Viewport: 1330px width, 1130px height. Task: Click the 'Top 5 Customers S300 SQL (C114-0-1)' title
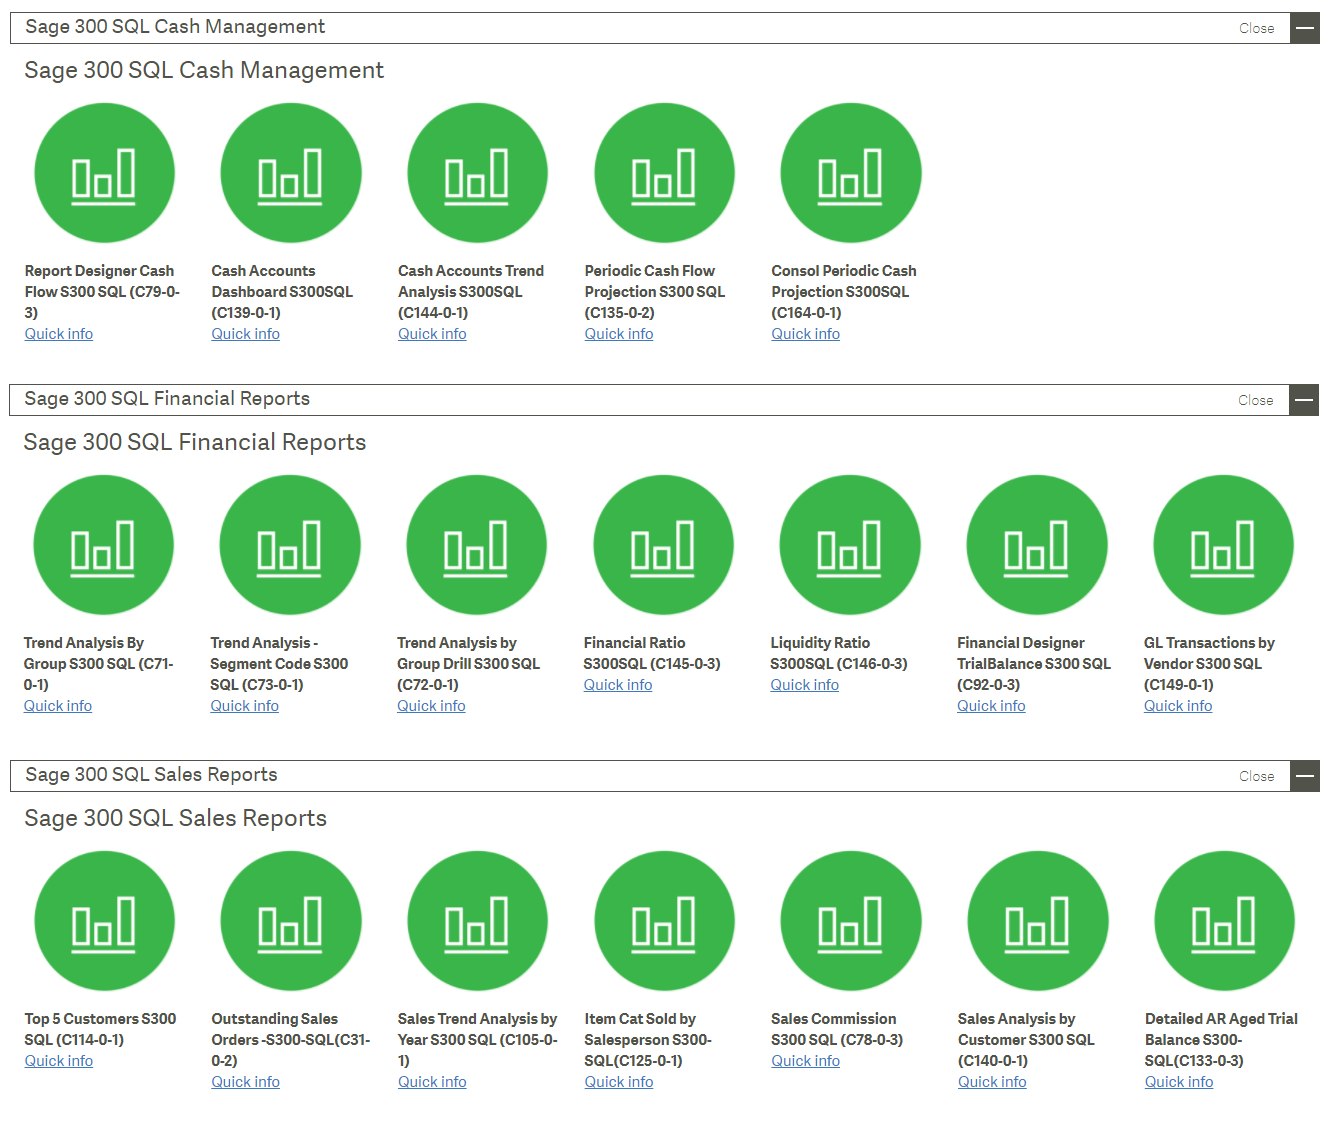(100, 1029)
